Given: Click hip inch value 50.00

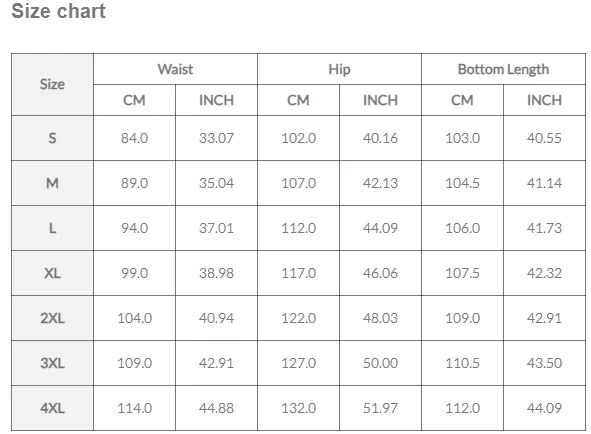Looking at the screenshot, I should 380,363.
